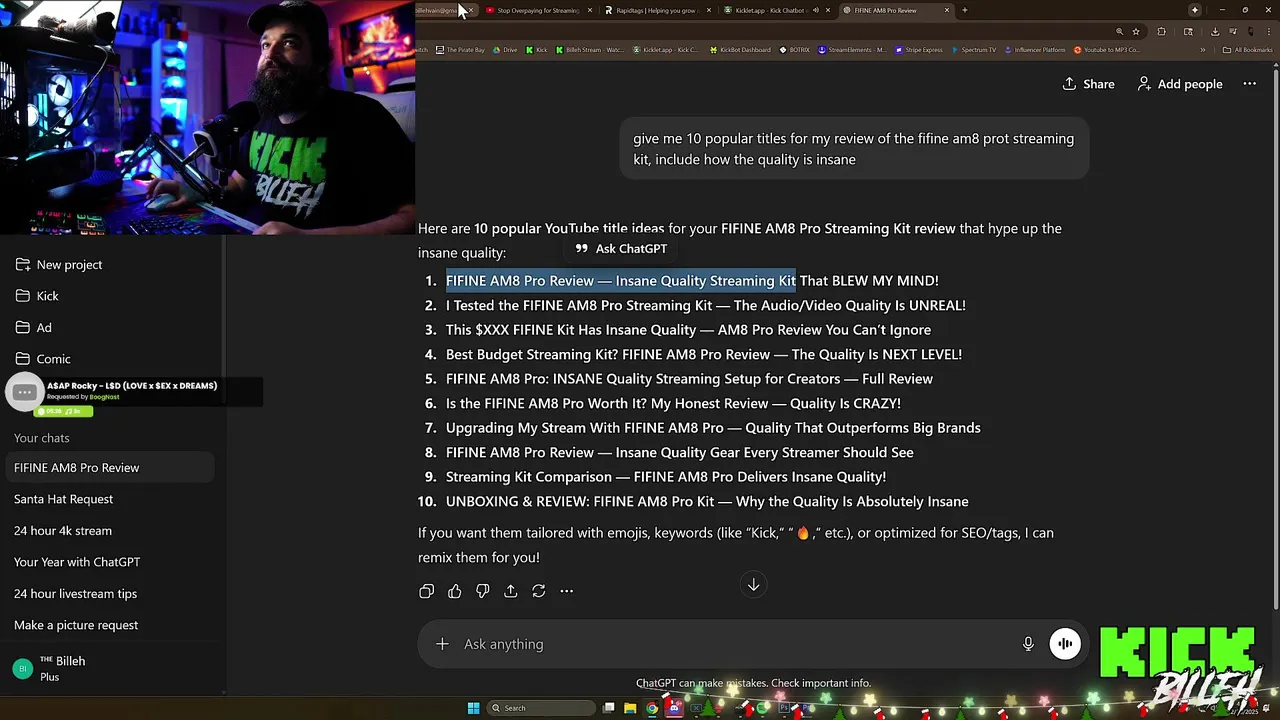Open Santa Hat Request chat
This screenshot has height=720, width=1280.
(x=110, y=499)
